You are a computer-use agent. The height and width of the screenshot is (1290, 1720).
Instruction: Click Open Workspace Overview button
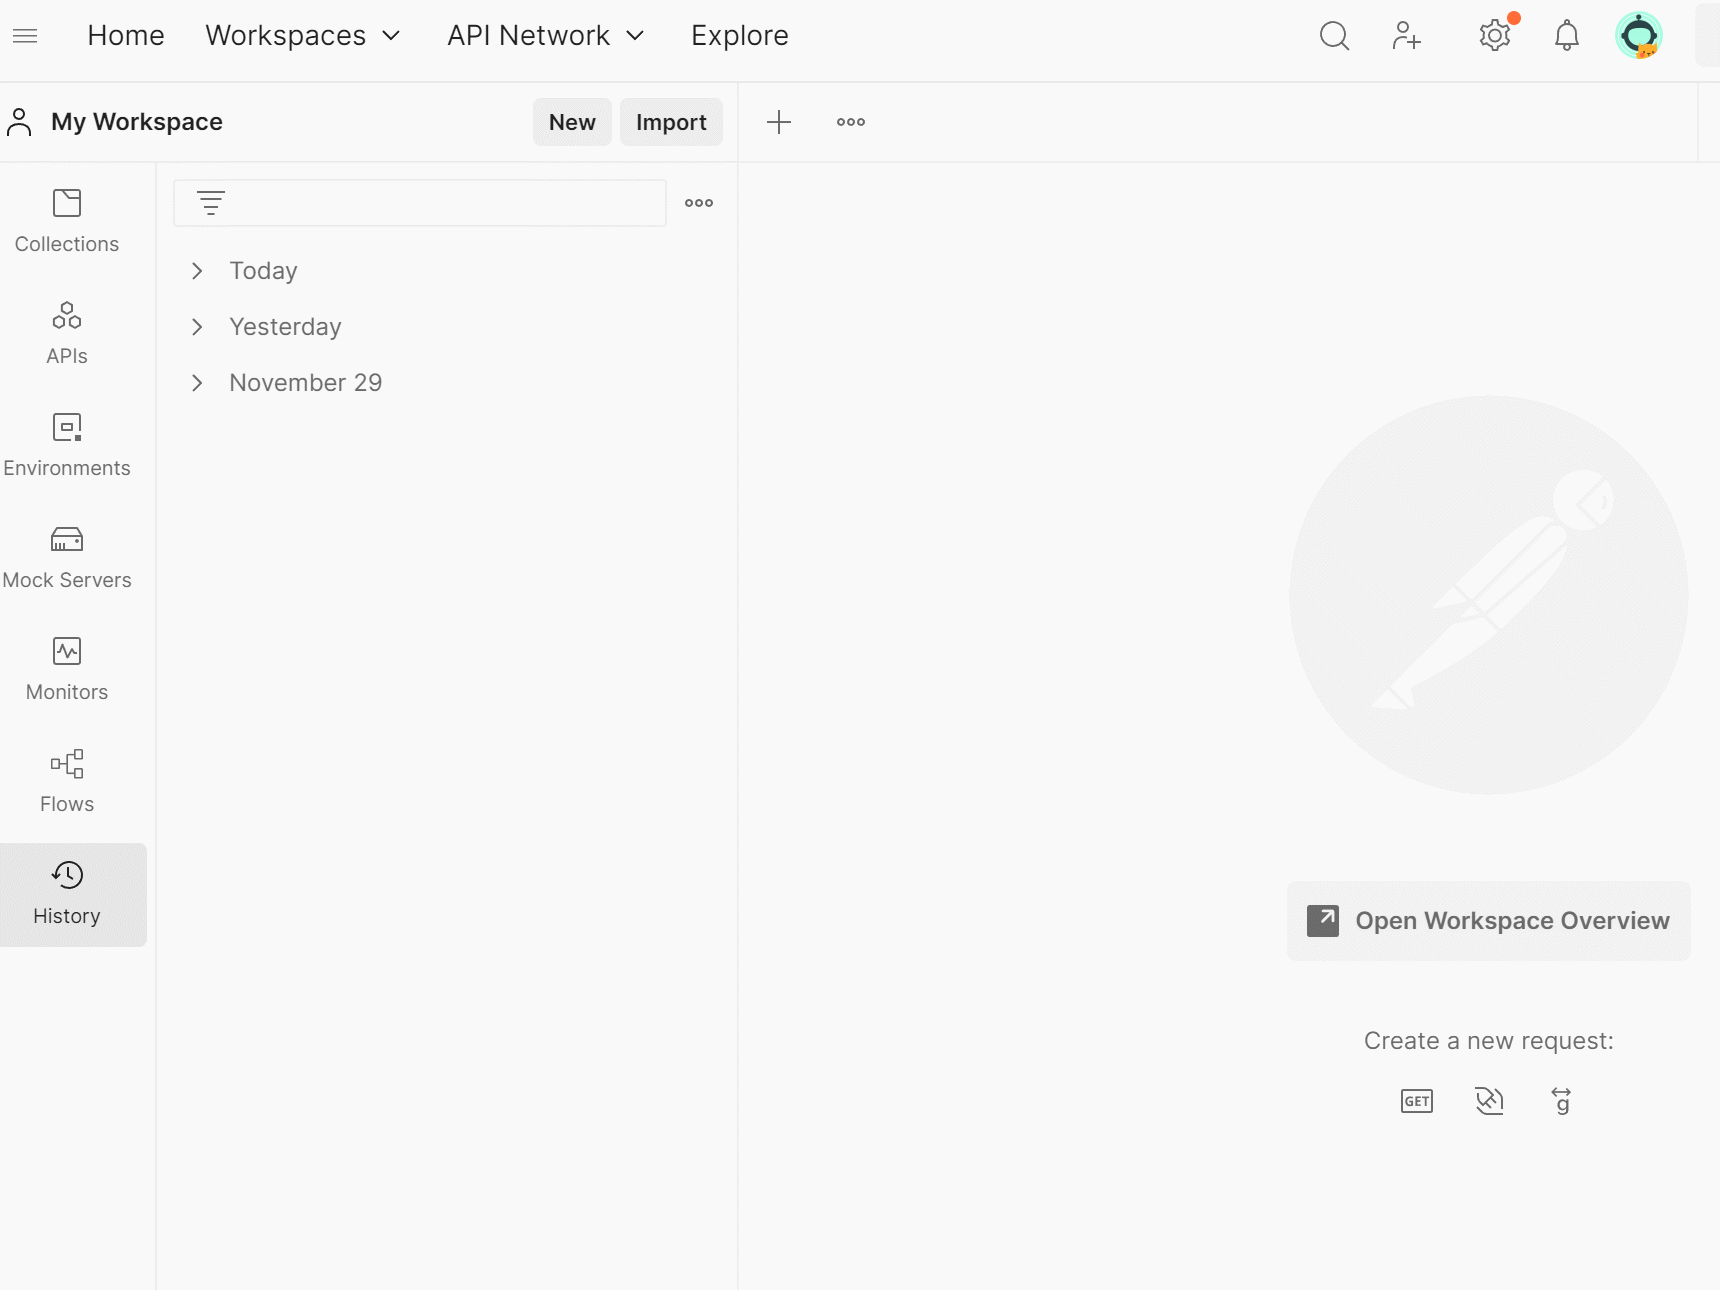(1489, 921)
